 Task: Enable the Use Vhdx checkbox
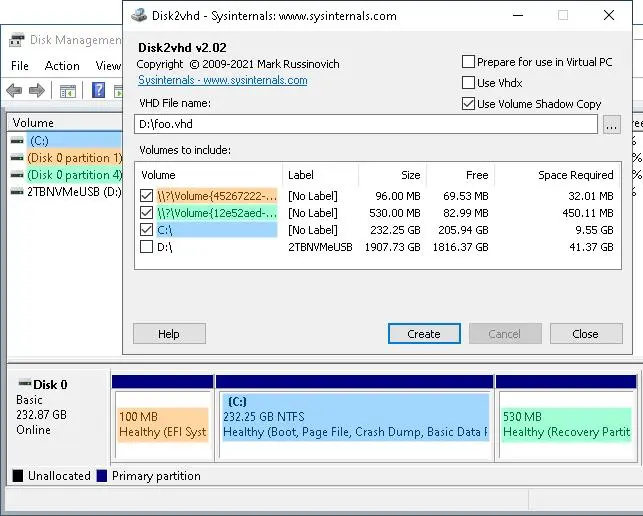click(x=468, y=83)
